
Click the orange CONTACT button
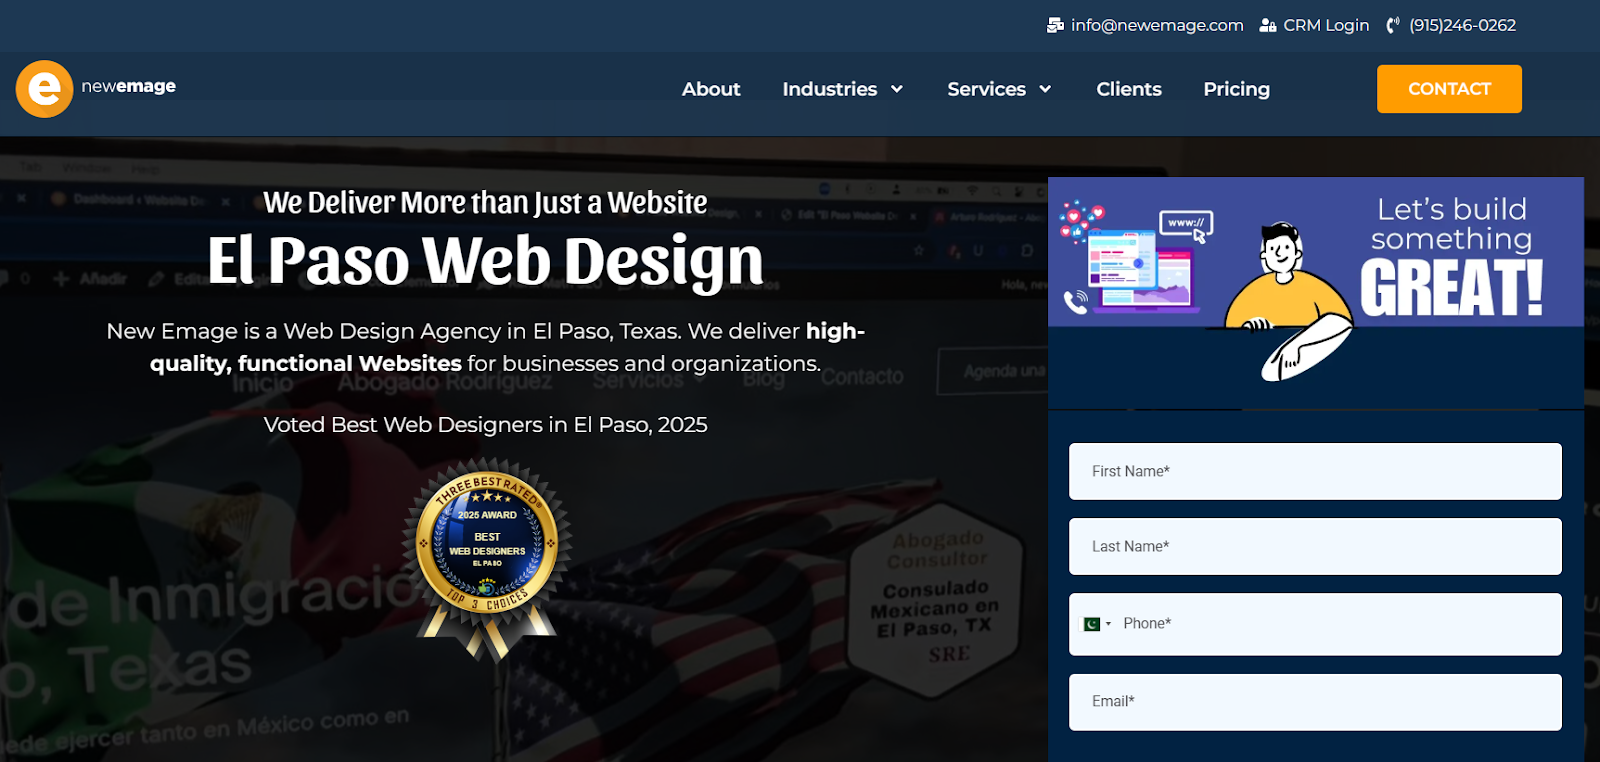pyautogui.click(x=1449, y=89)
